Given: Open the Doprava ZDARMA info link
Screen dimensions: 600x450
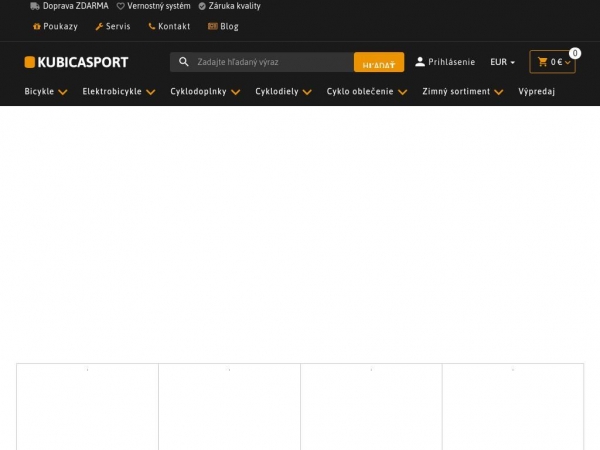Looking at the screenshot, I should coord(76,6).
